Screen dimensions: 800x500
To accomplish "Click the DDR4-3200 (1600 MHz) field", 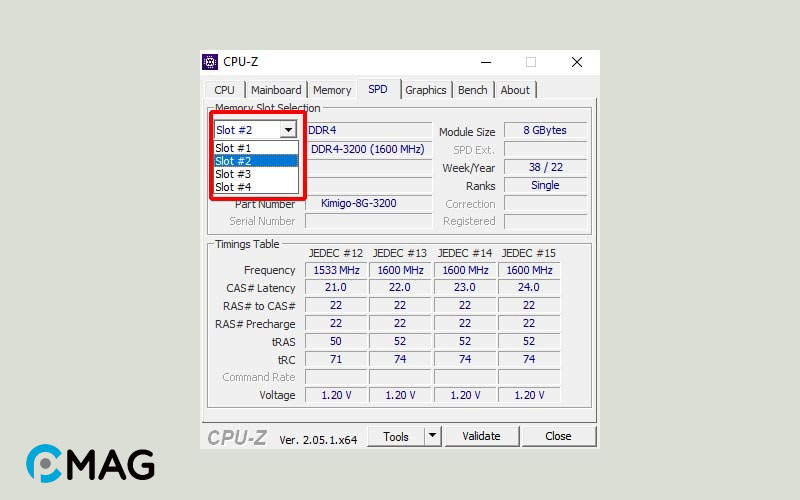I will 368,149.
